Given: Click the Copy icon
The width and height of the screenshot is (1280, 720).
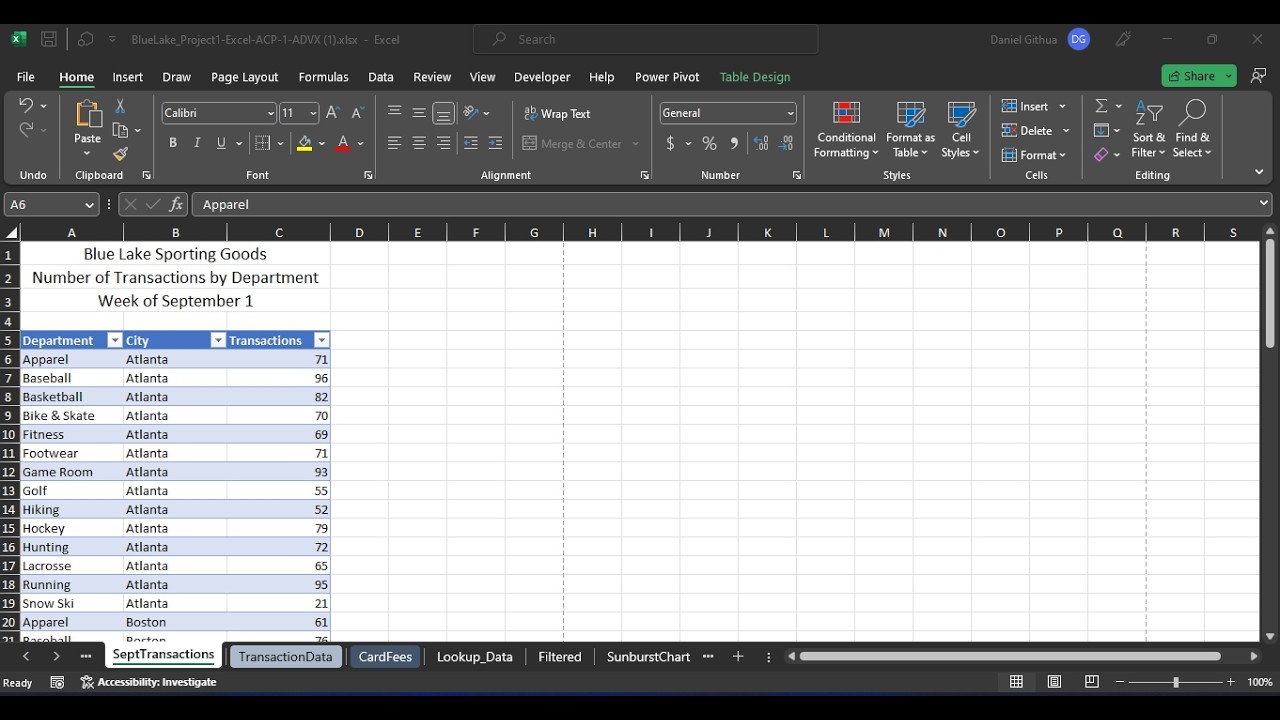Looking at the screenshot, I should (x=121, y=130).
